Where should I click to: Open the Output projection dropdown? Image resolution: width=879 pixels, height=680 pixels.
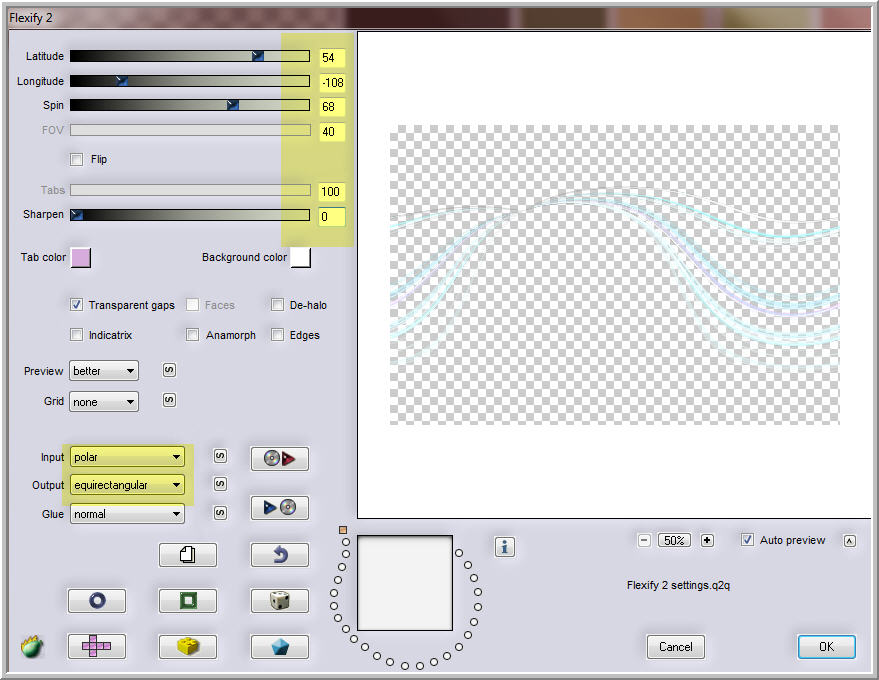(x=127, y=485)
